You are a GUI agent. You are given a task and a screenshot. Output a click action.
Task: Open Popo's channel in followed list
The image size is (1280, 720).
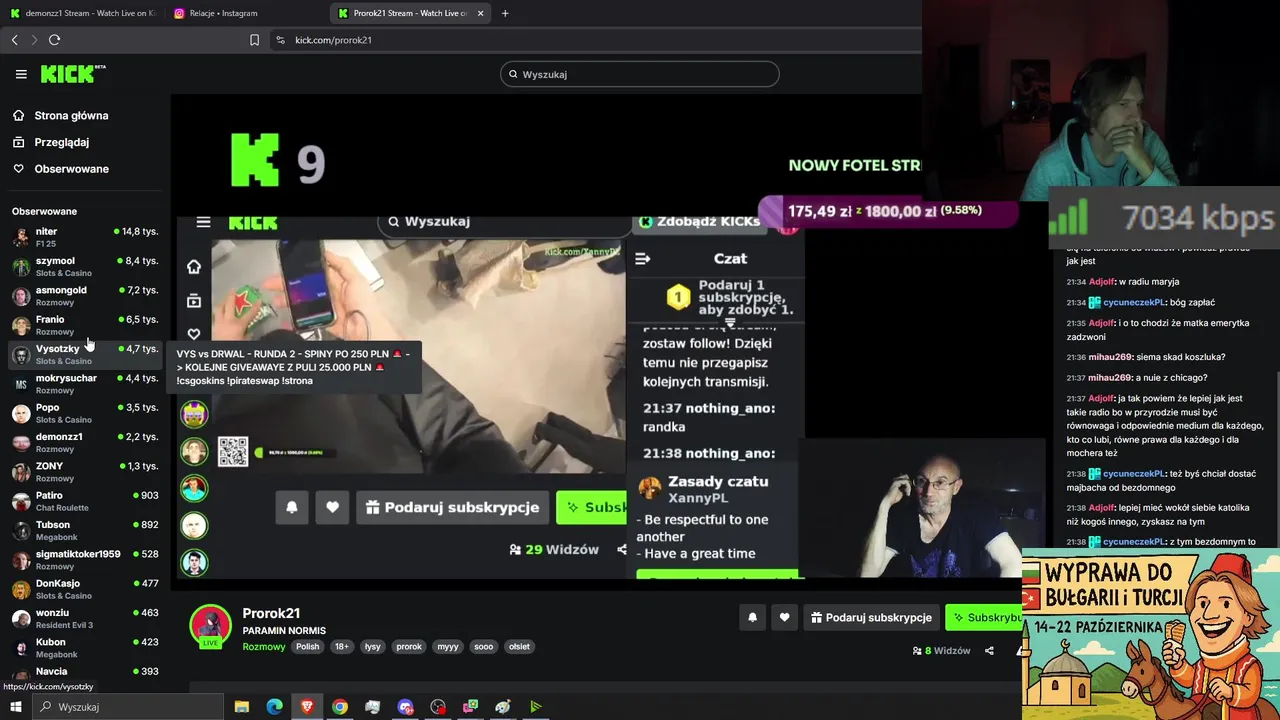85,413
